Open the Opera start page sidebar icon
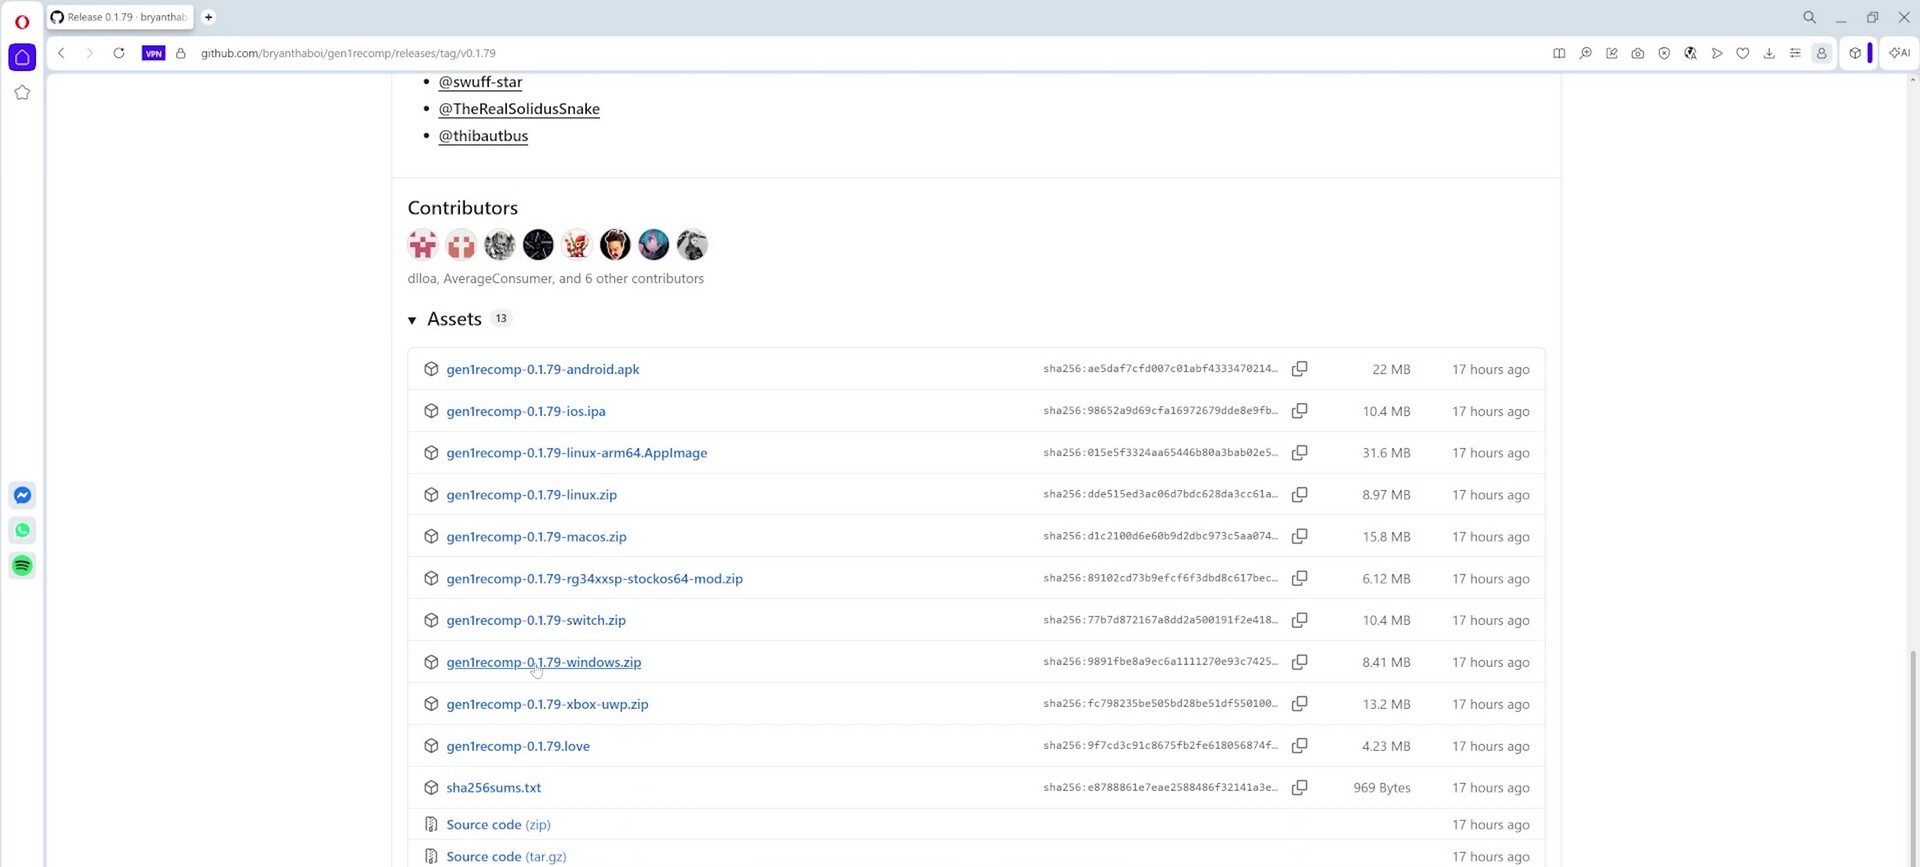 coord(22,57)
